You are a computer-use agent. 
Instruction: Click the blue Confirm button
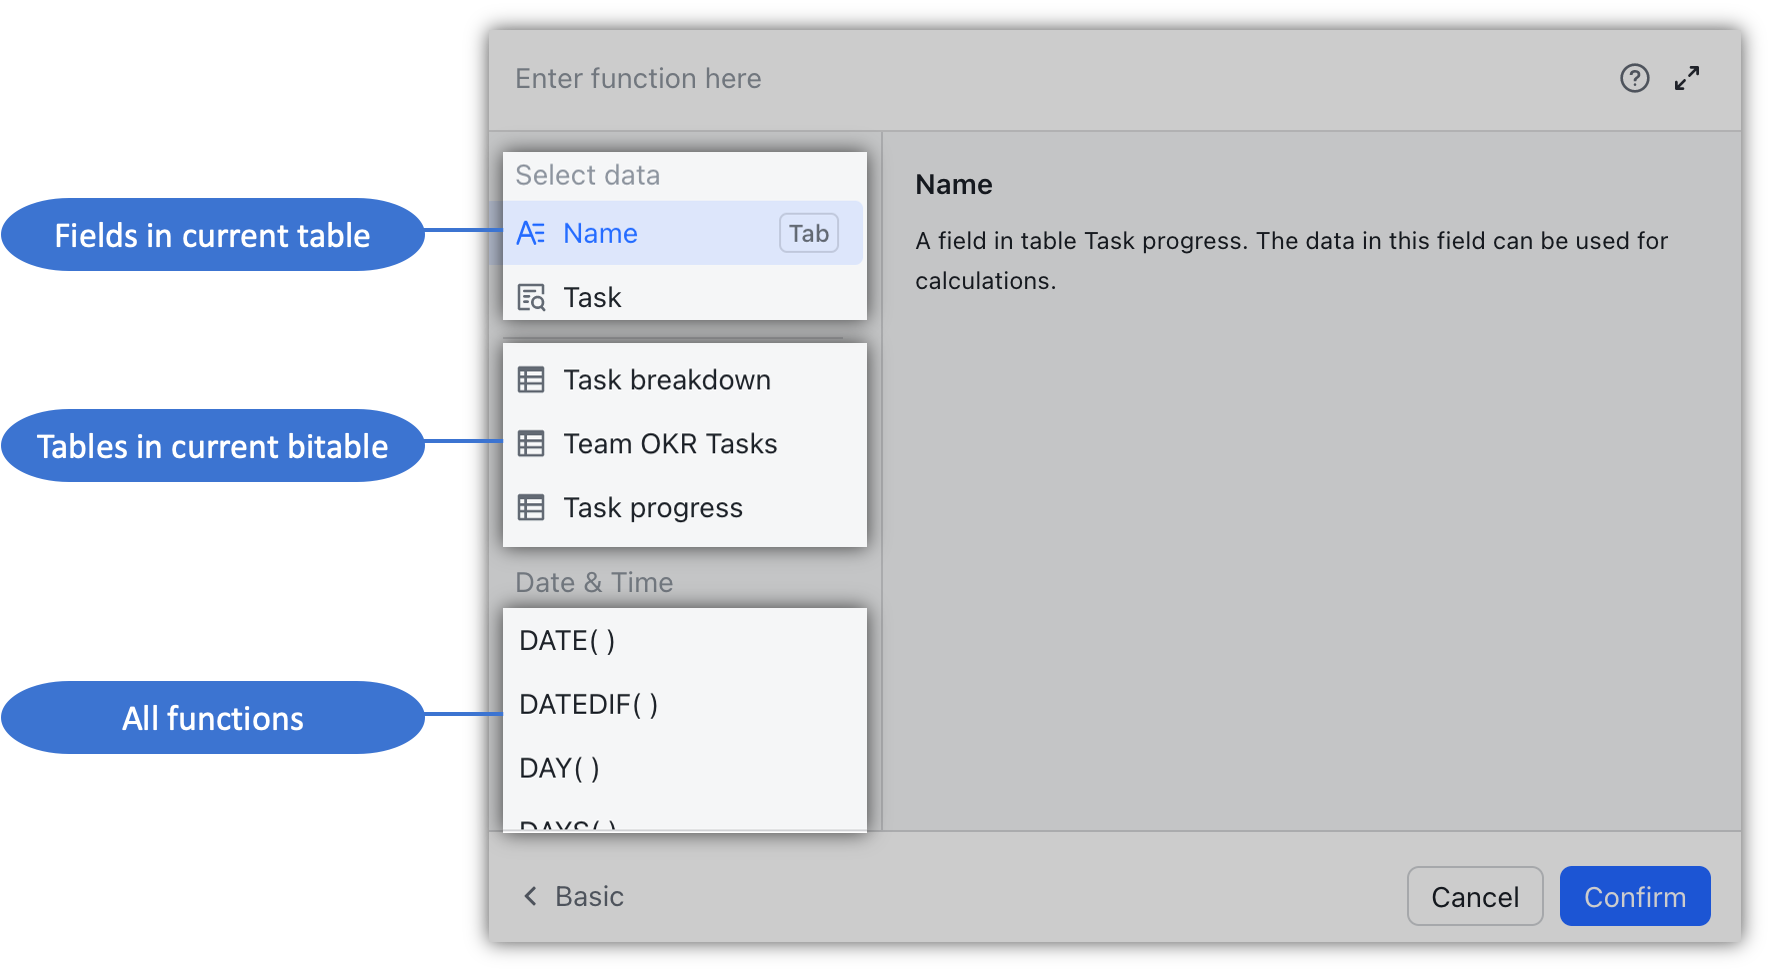click(1635, 896)
